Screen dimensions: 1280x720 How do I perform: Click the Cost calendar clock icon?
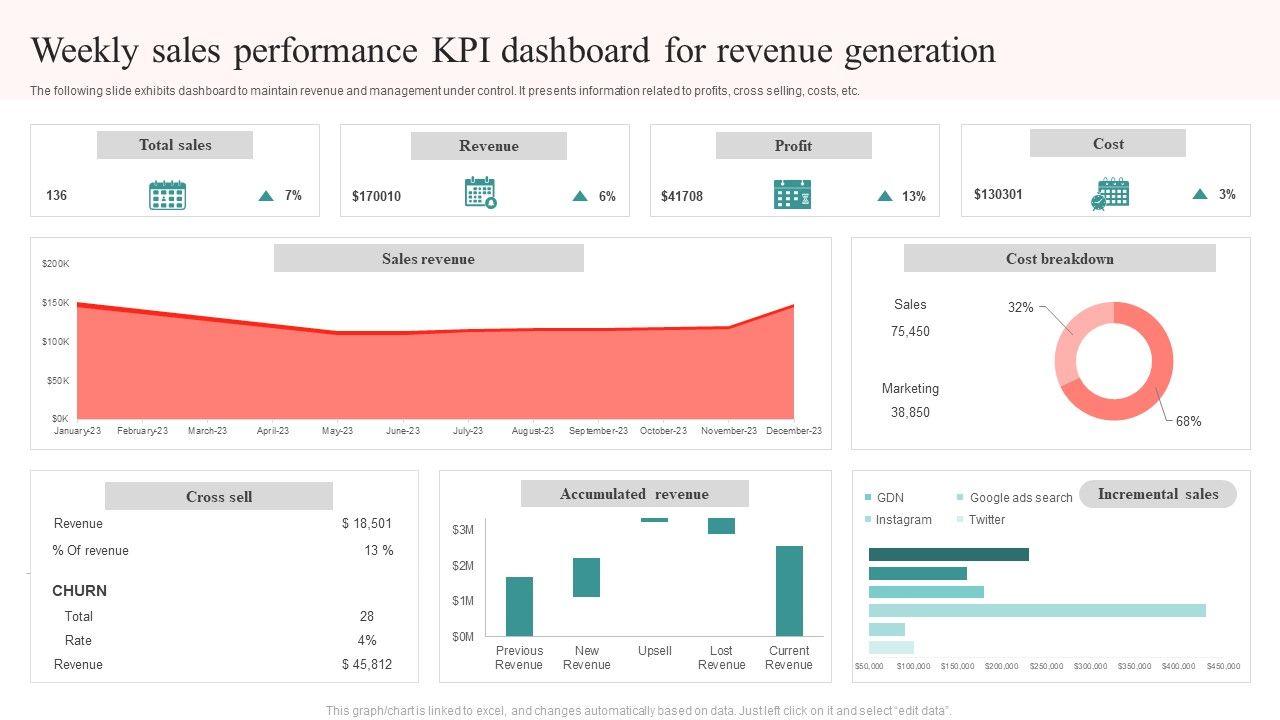[x=1109, y=194]
